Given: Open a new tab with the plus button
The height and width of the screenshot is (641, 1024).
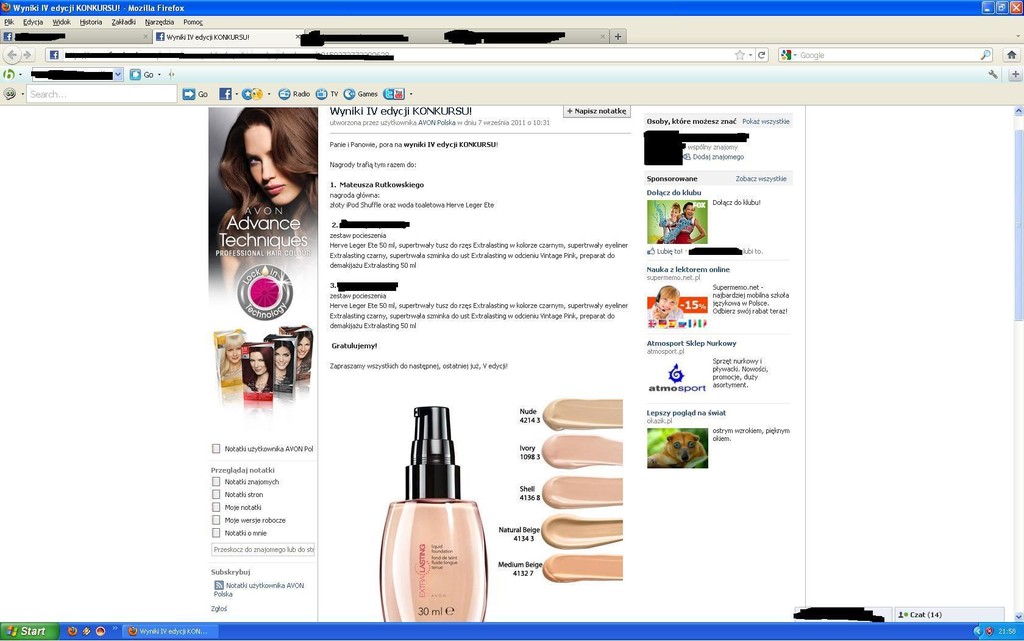Looking at the screenshot, I should coord(618,37).
